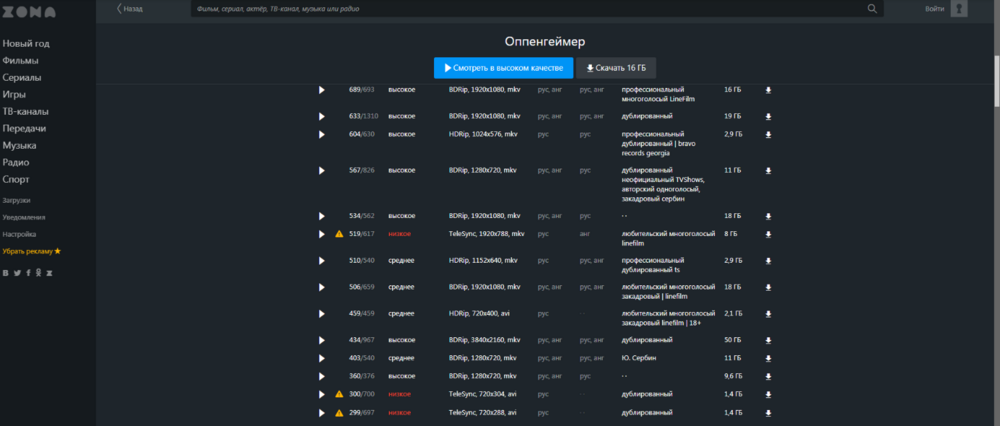Open the ТВ-каналы section
This screenshot has width=1000, height=426.
pos(26,112)
